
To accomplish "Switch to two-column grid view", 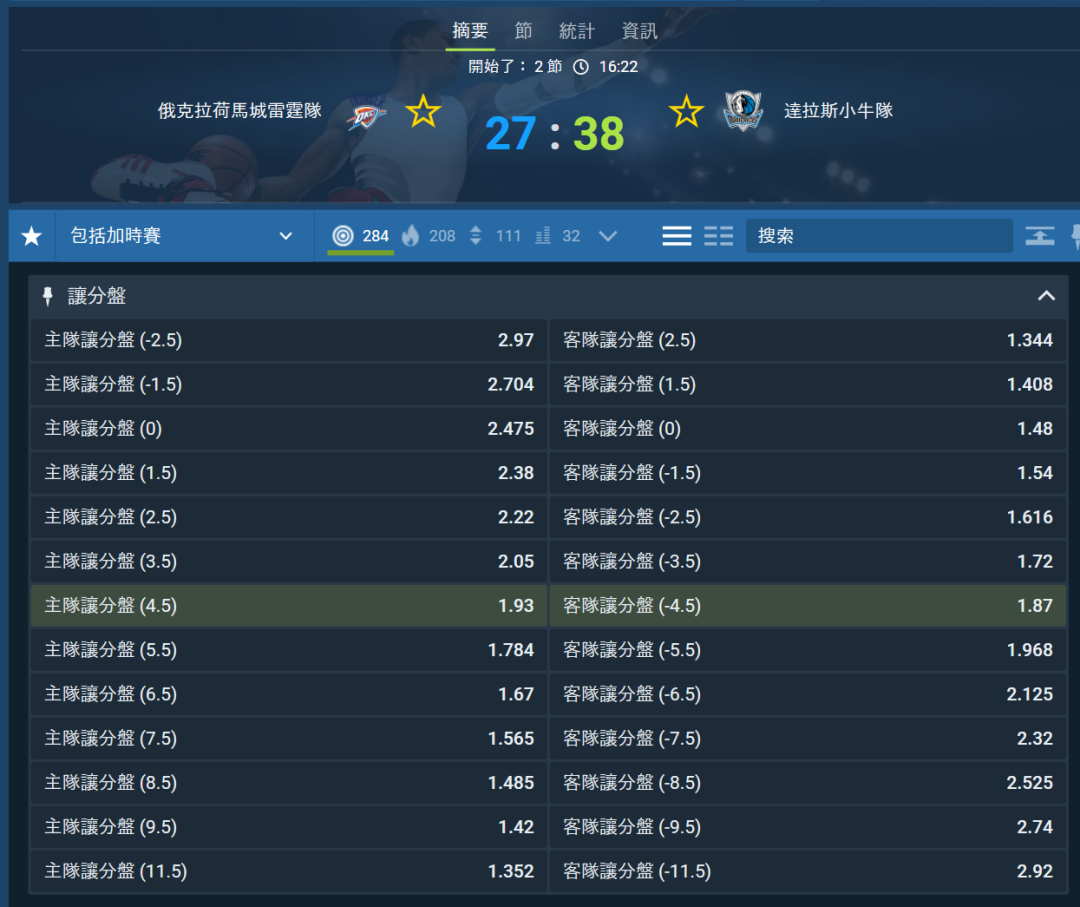I will 718,236.
